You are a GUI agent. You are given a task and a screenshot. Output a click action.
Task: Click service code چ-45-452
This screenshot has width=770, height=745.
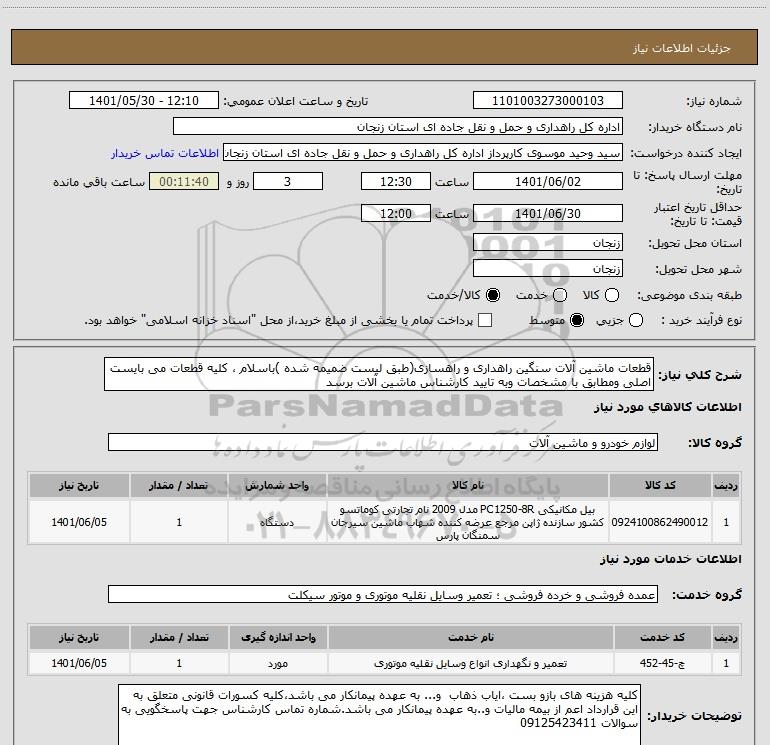click(x=662, y=663)
